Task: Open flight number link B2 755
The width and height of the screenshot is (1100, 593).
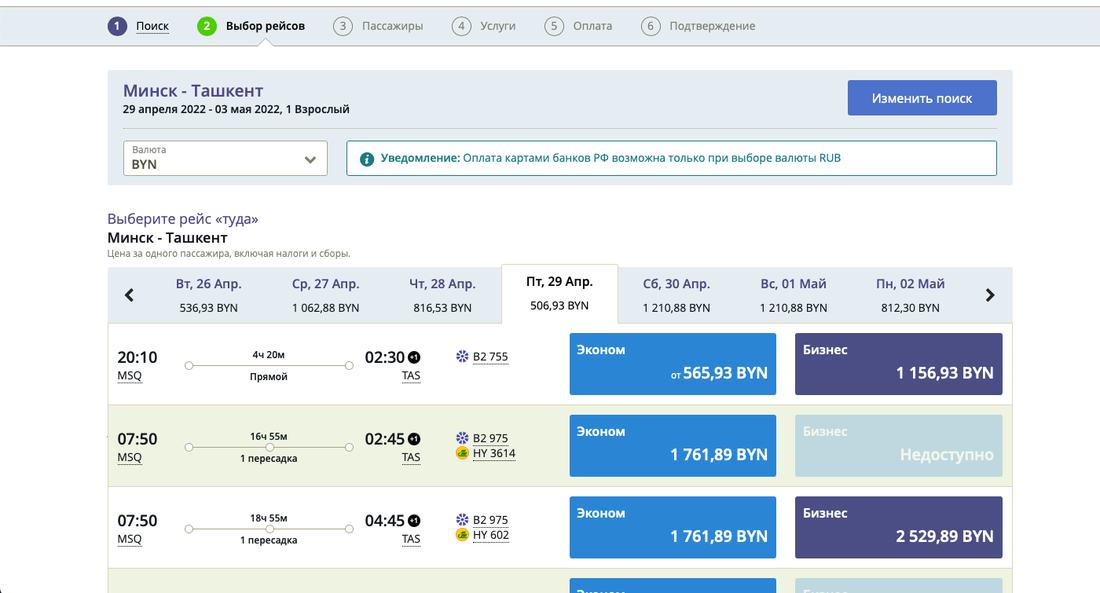Action: click(x=490, y=357)
